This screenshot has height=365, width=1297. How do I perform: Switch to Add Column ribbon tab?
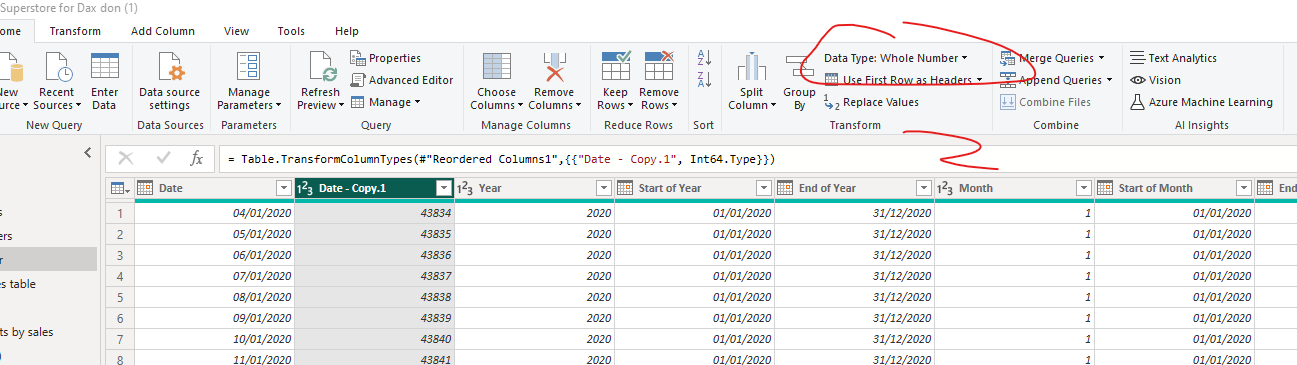[x=163, y=31]
